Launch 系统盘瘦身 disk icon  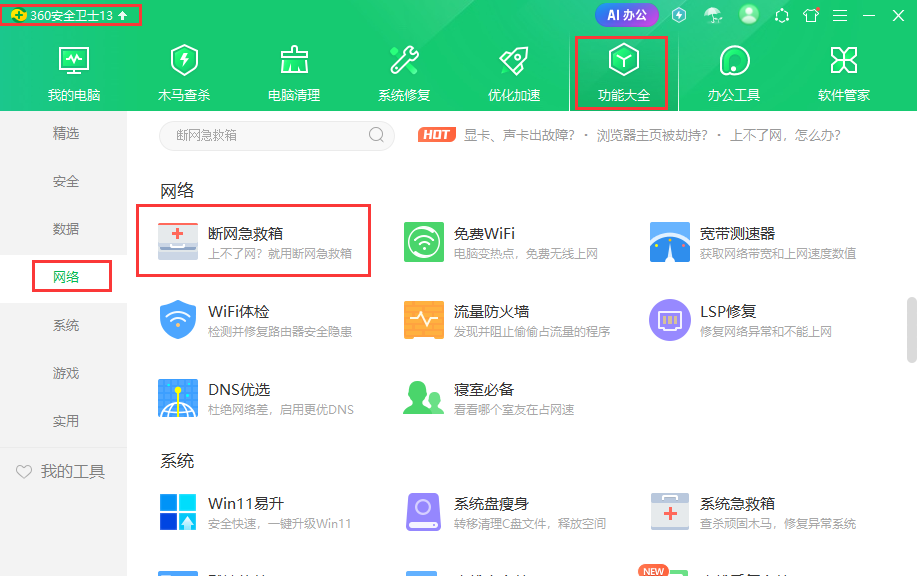(x=423, y=512)
